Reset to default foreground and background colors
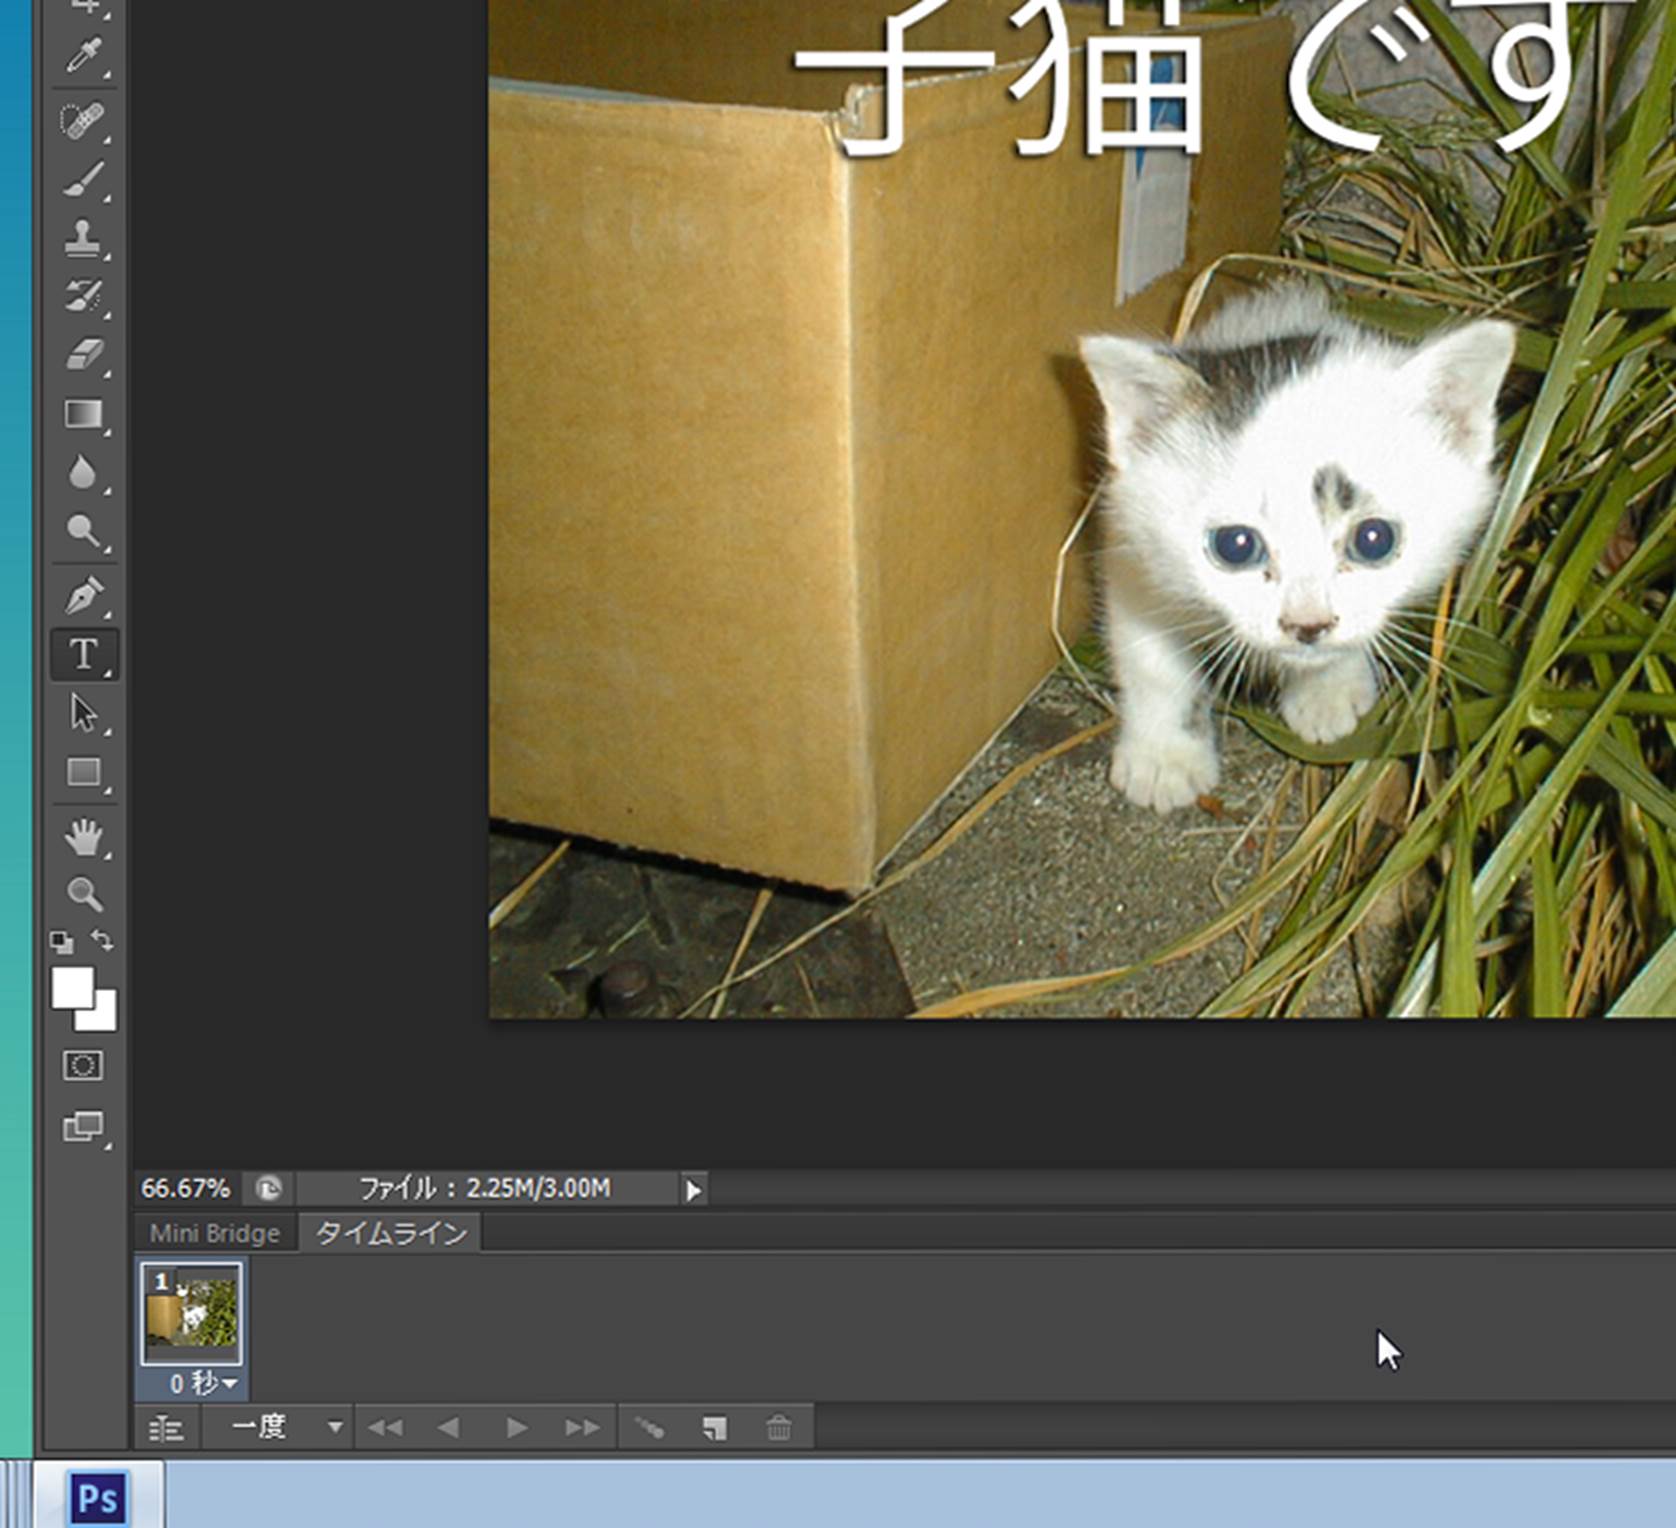 point(61,941)
